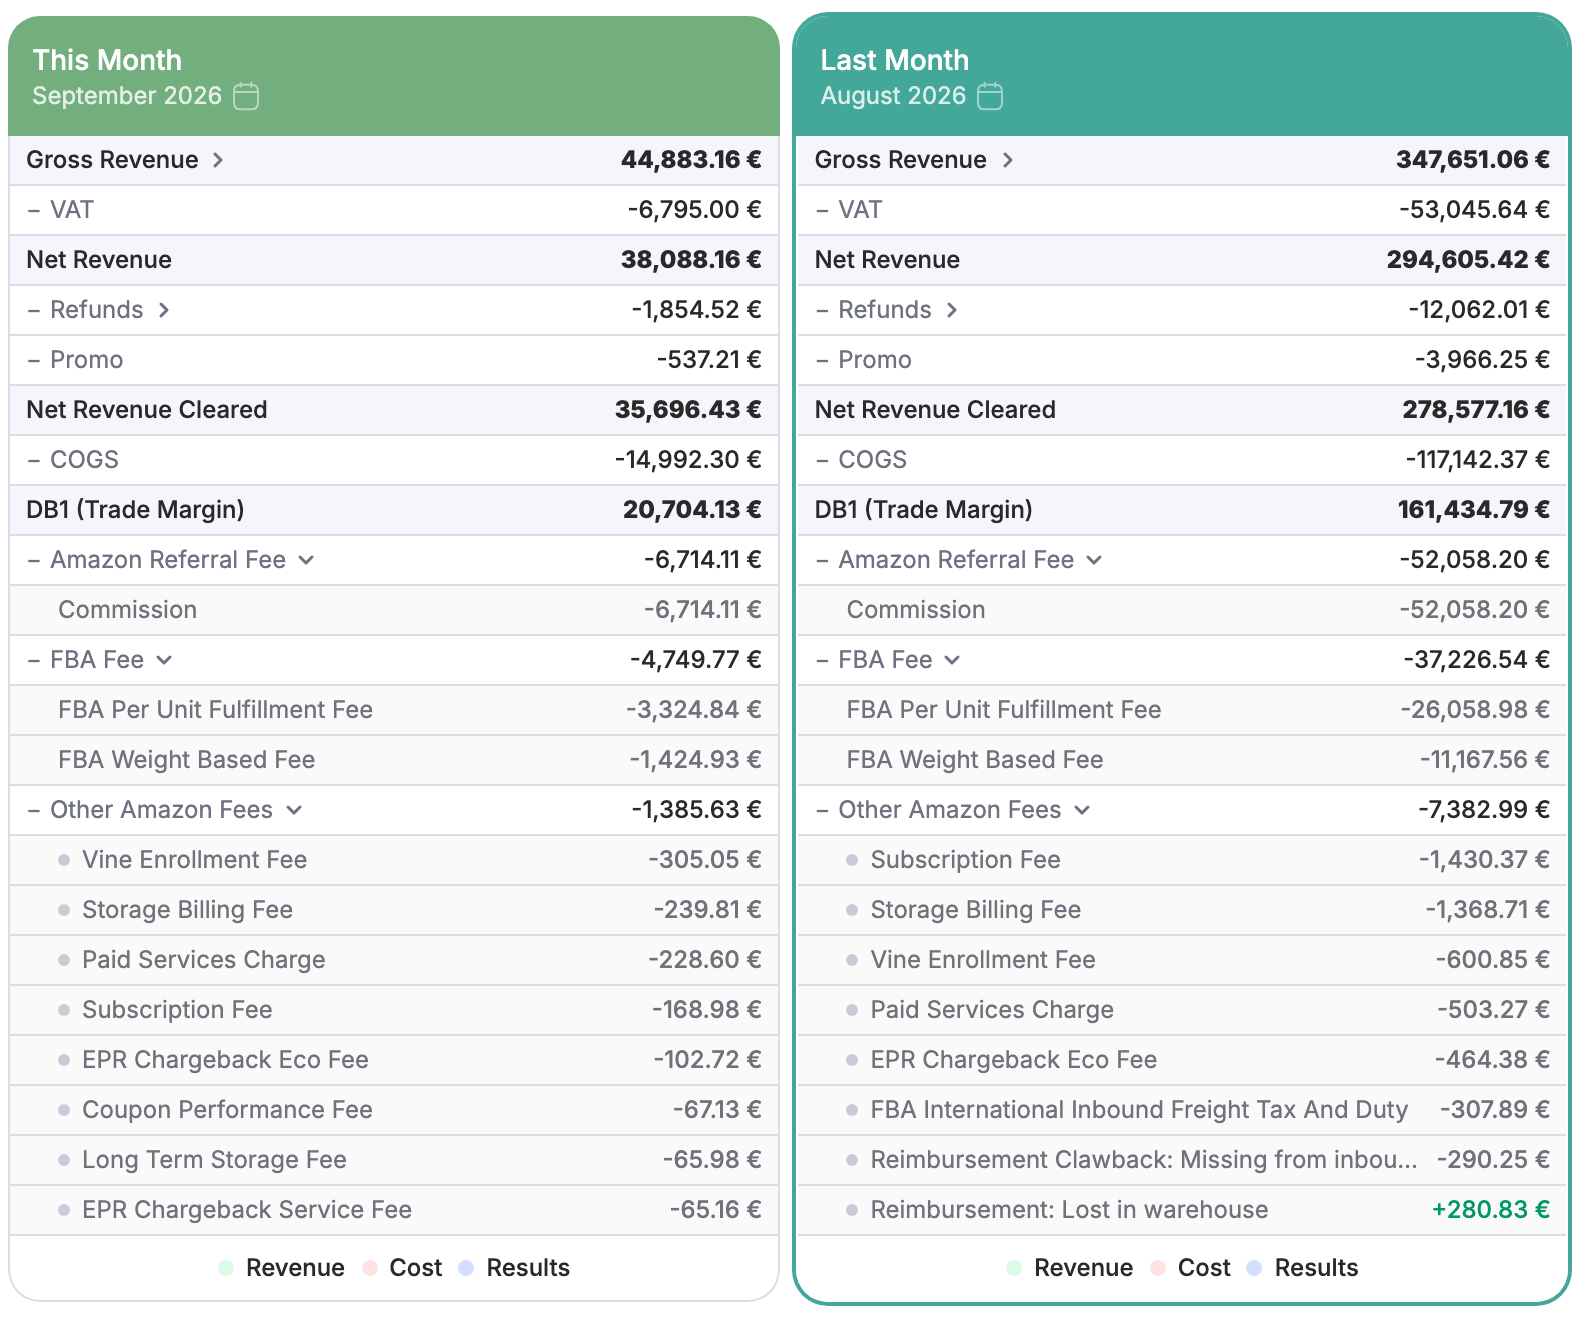Open the August 2026 calendar picker icon

coord(990,96)
